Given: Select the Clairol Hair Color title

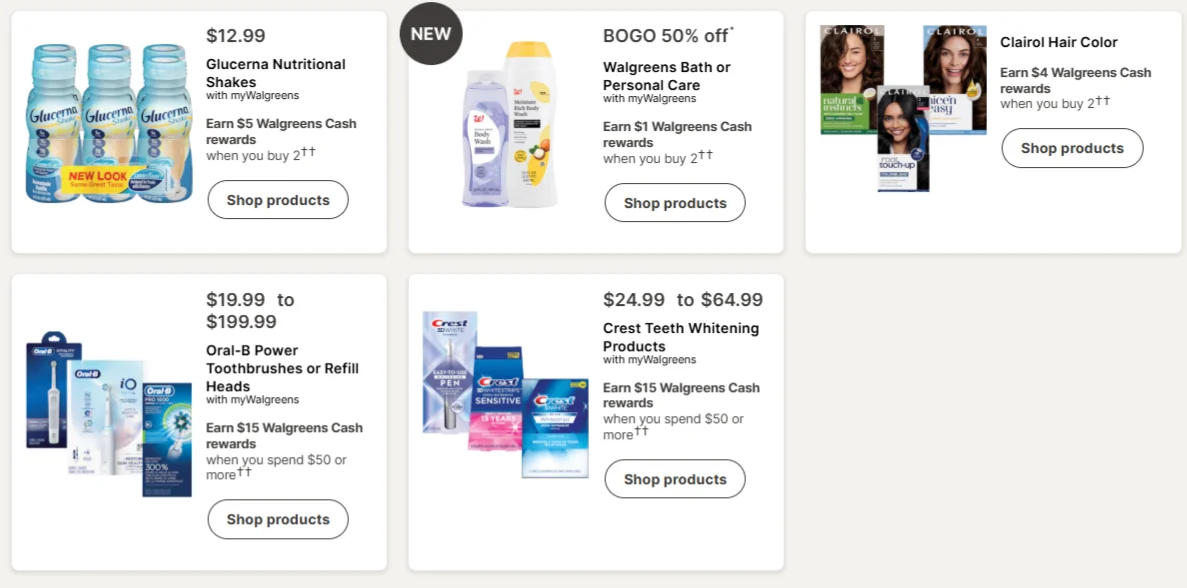Looking at the screenshot, I should [x=1058, y=42].
